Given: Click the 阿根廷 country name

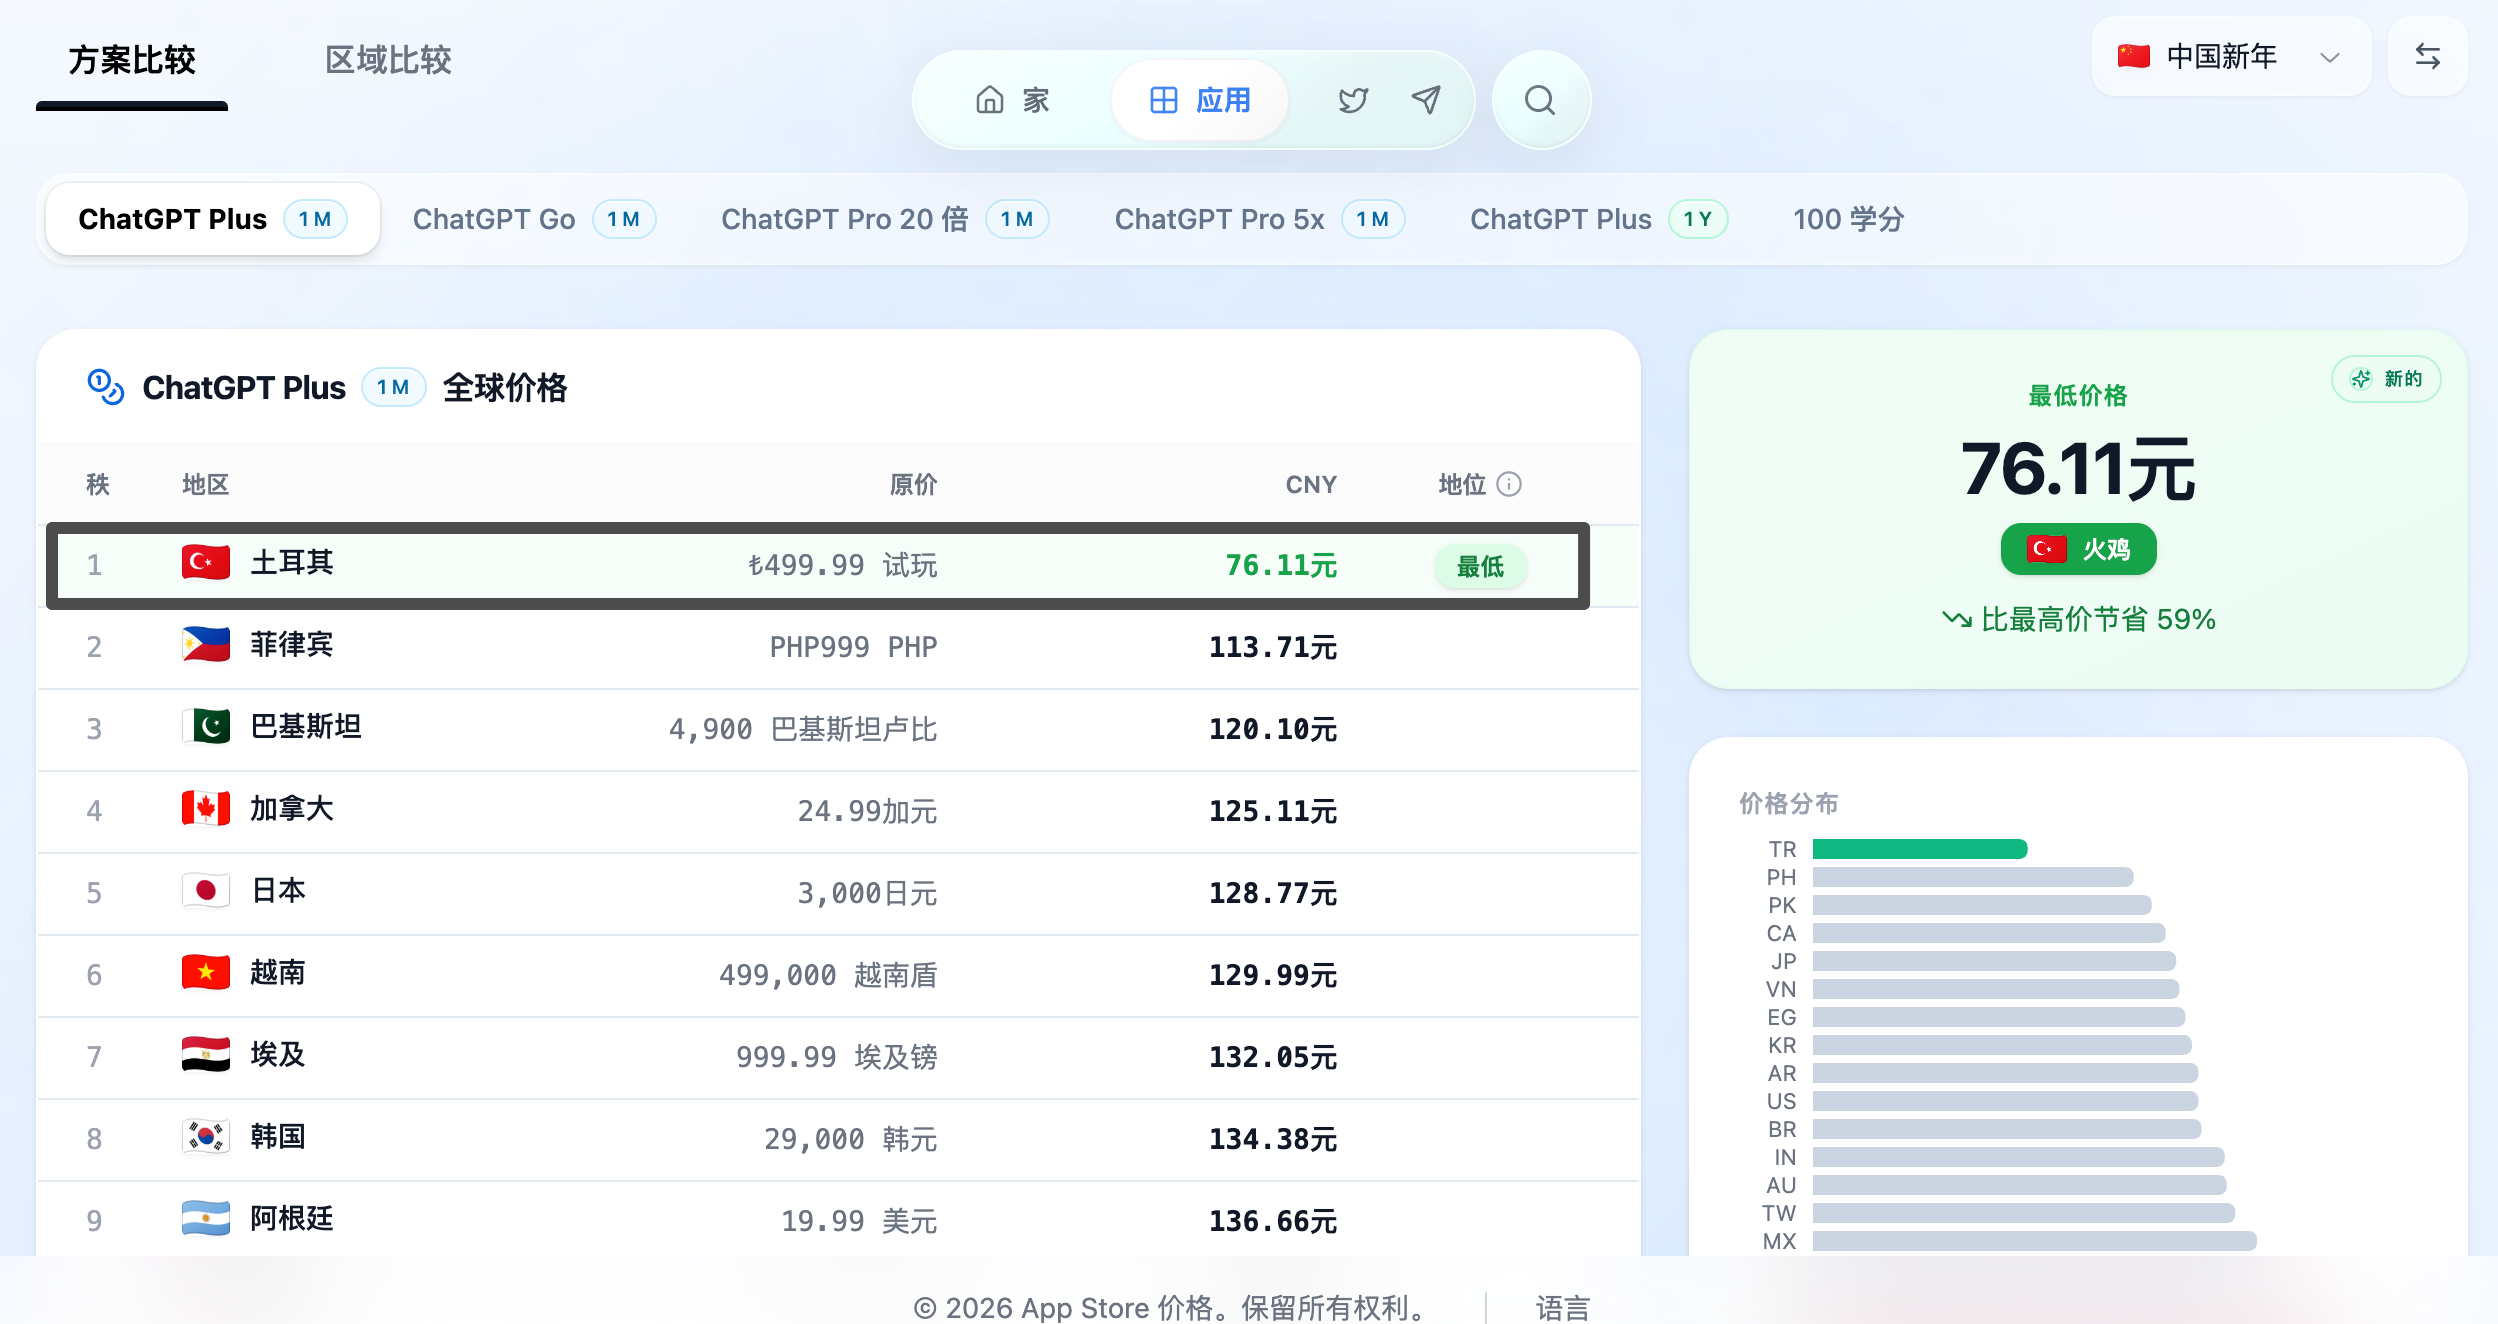Looking at the screenshot, I should pos(292,1218).
